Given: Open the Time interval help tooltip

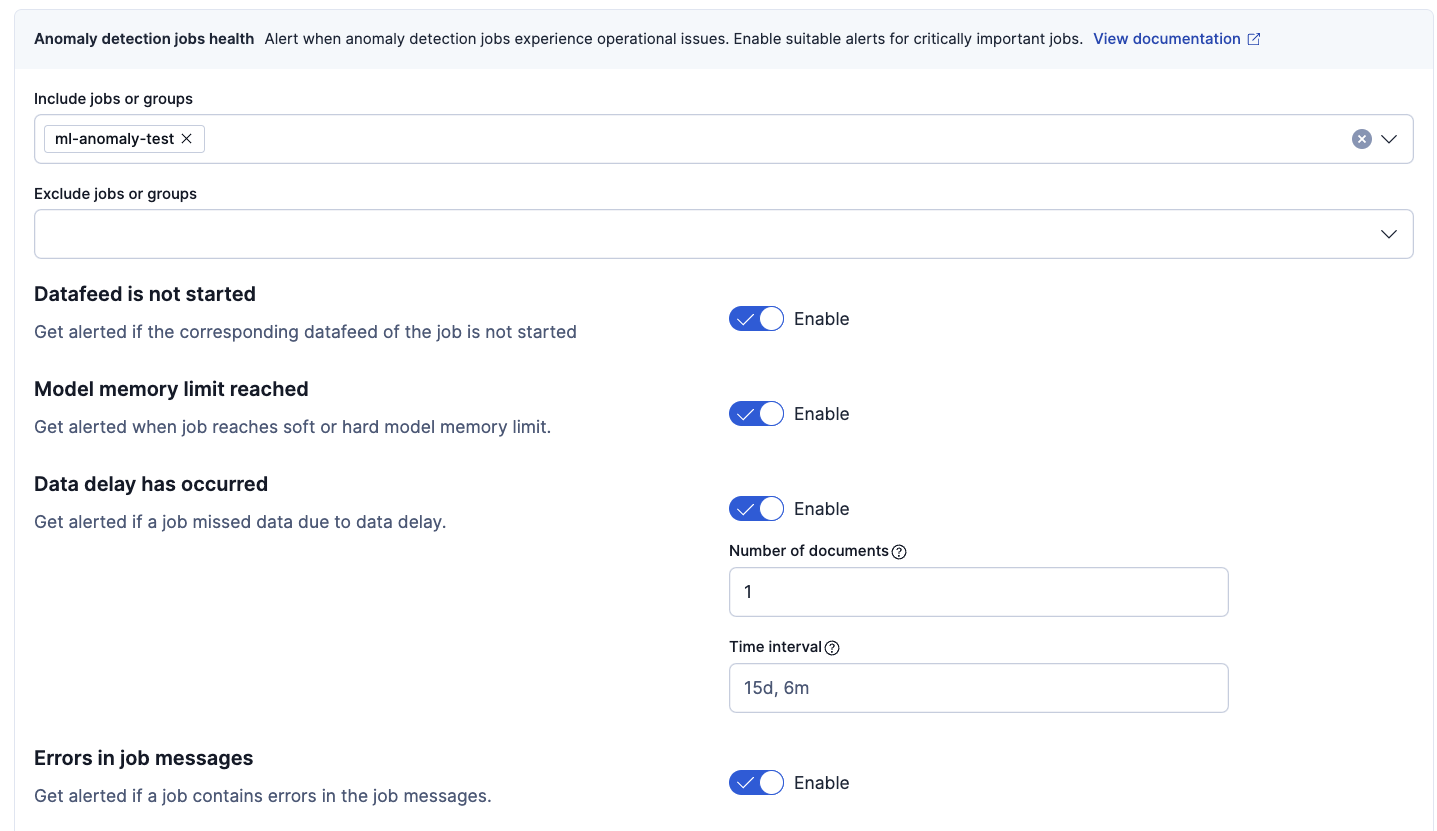Looking at the screenshot, I should 832,648.
